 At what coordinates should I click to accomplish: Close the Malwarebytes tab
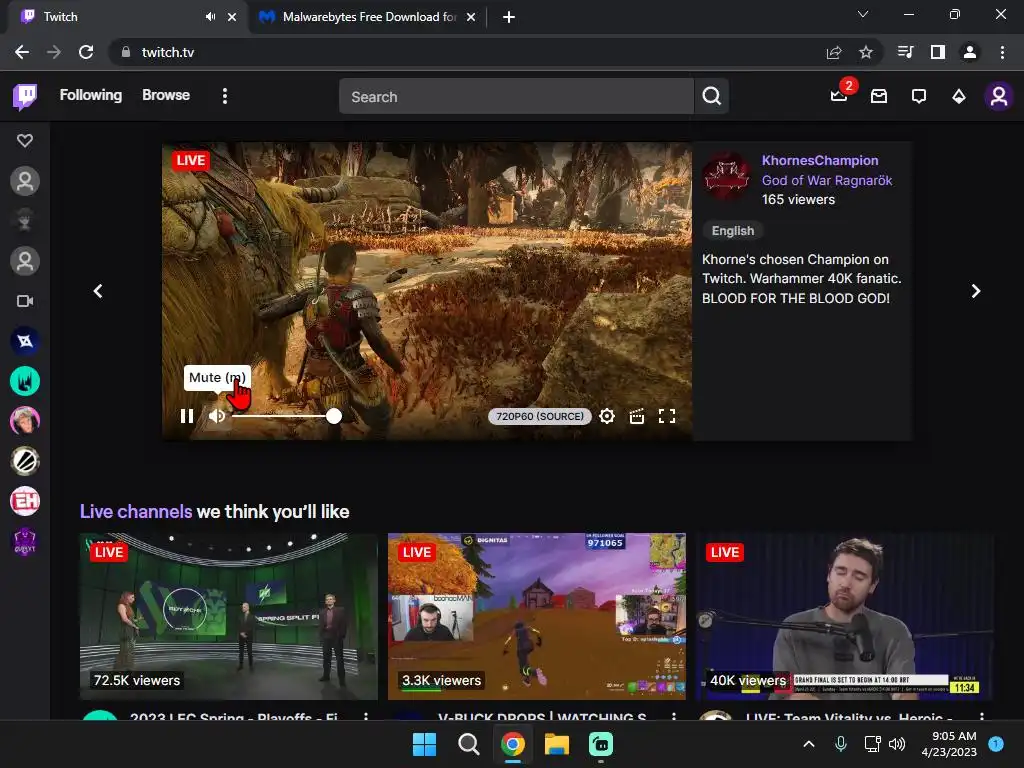coord(471,17)
